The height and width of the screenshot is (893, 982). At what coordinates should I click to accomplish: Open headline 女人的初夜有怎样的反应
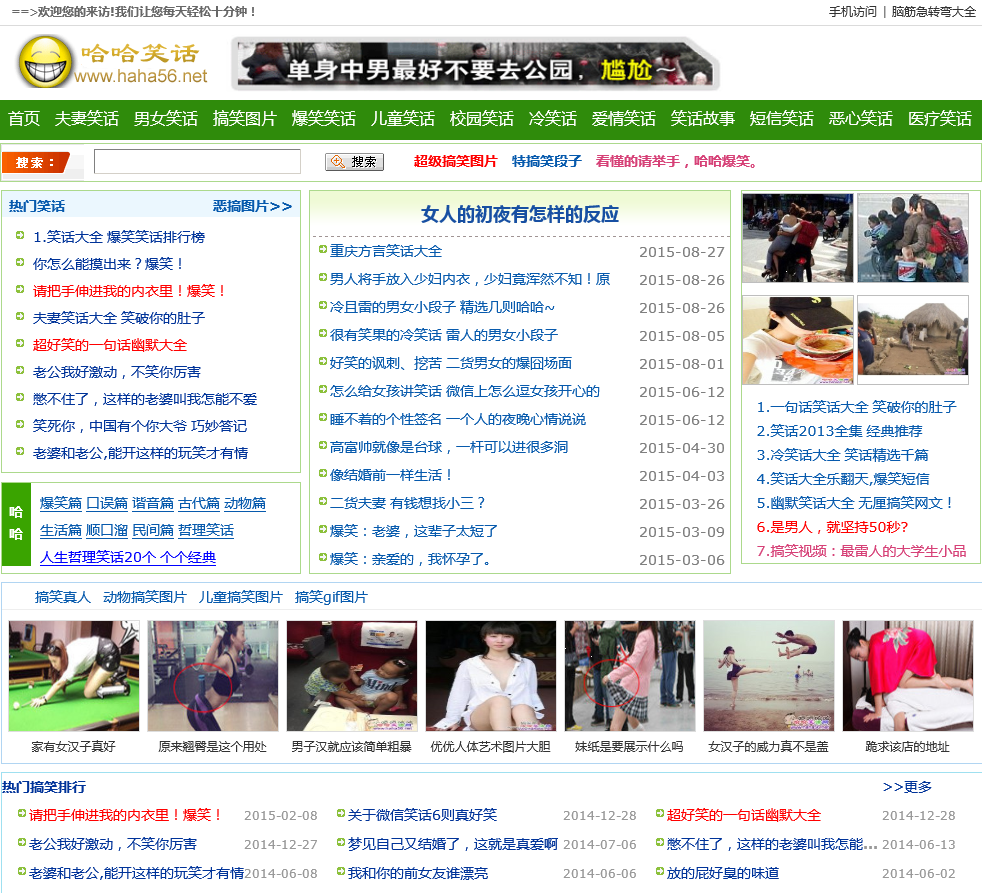(x=520, y=215)
